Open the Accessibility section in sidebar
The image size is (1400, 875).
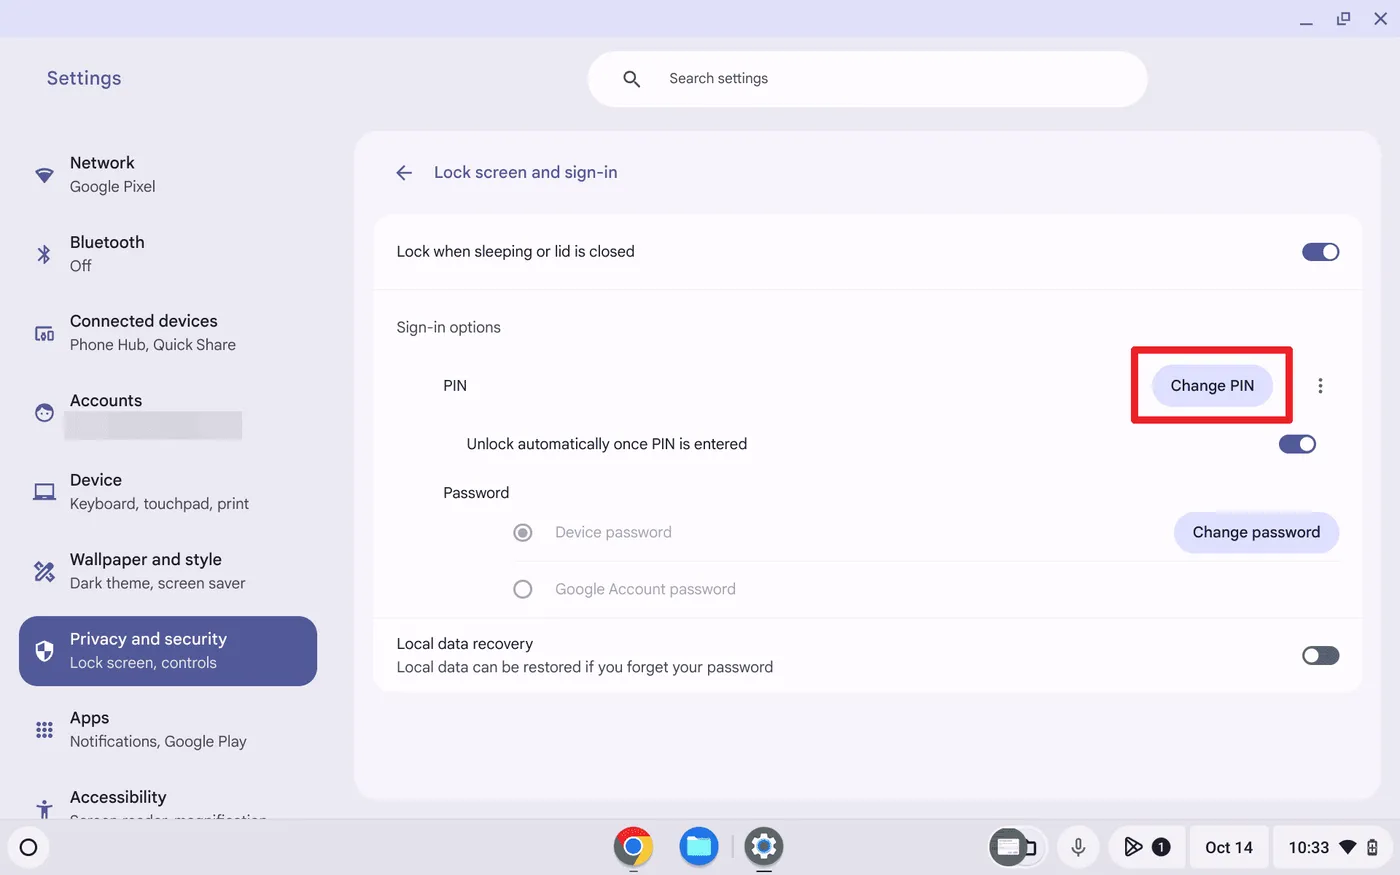click(168, 798)
